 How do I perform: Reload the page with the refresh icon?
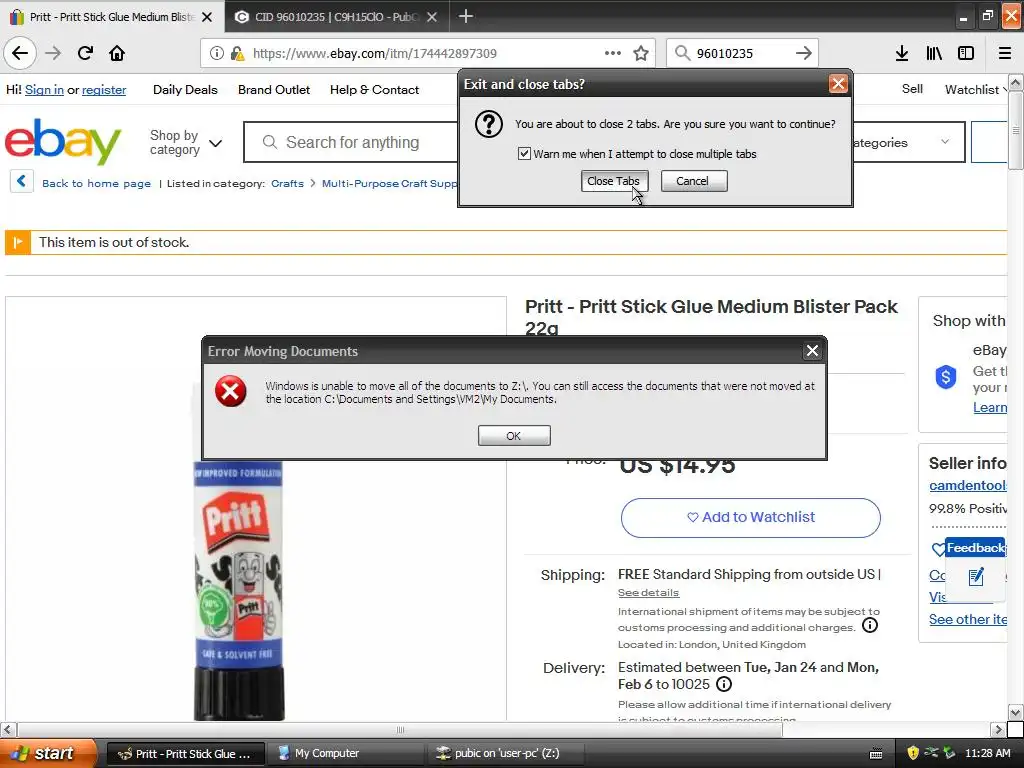(x=85, y=53)
